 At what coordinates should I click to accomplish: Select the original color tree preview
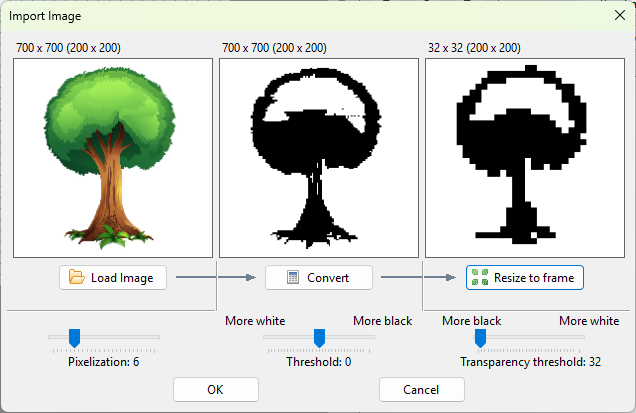pos(113,158)
